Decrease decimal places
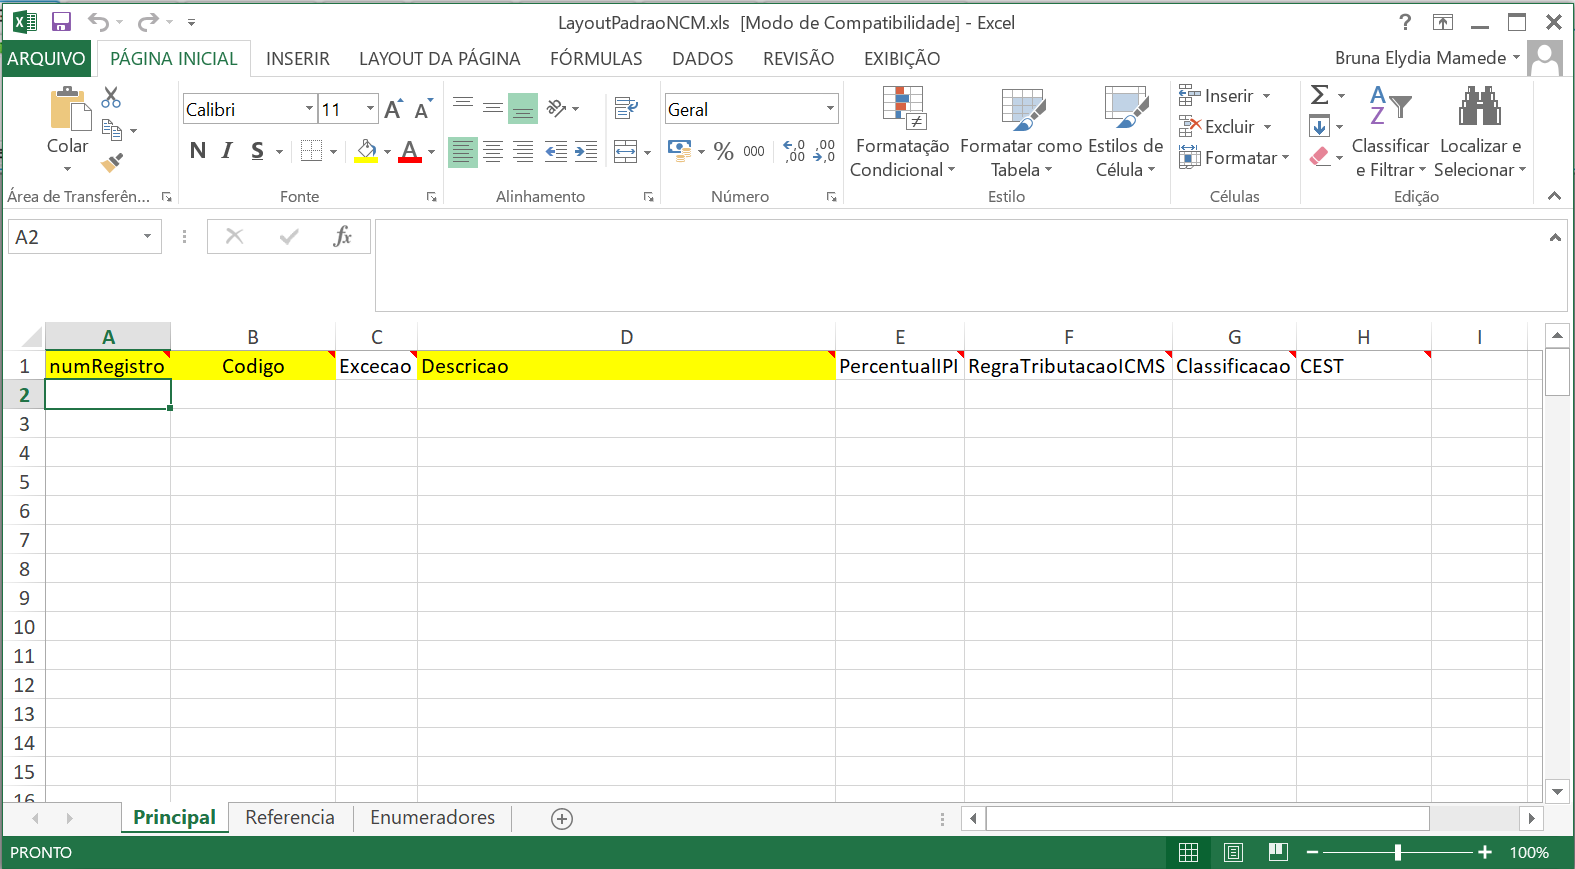Screen dimensions: 1575x869 (825, 151)
